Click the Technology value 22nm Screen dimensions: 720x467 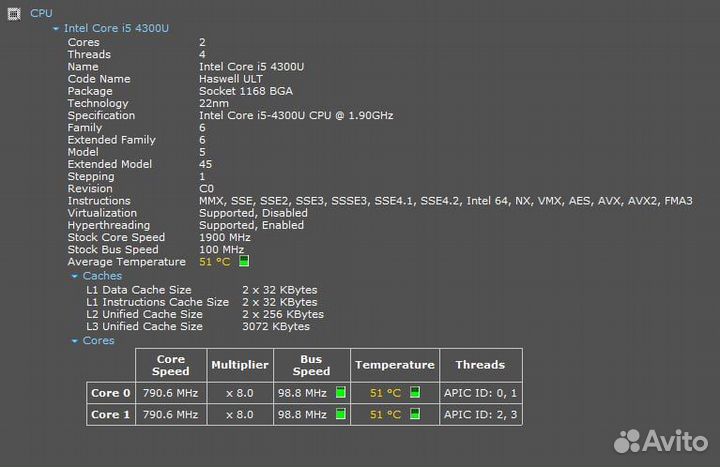(214, 103)
